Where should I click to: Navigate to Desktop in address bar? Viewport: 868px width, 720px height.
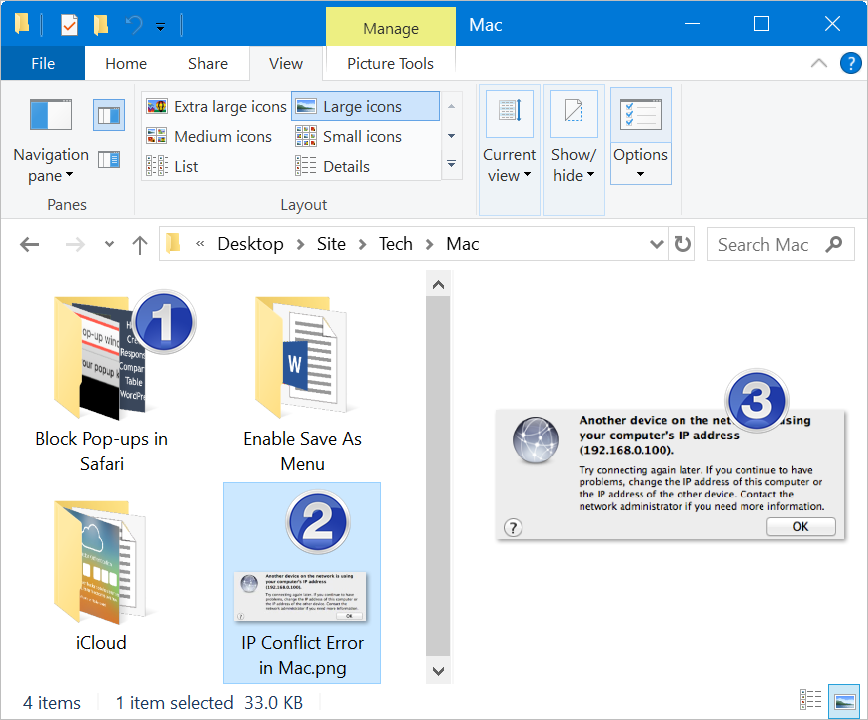coord(250,244)
